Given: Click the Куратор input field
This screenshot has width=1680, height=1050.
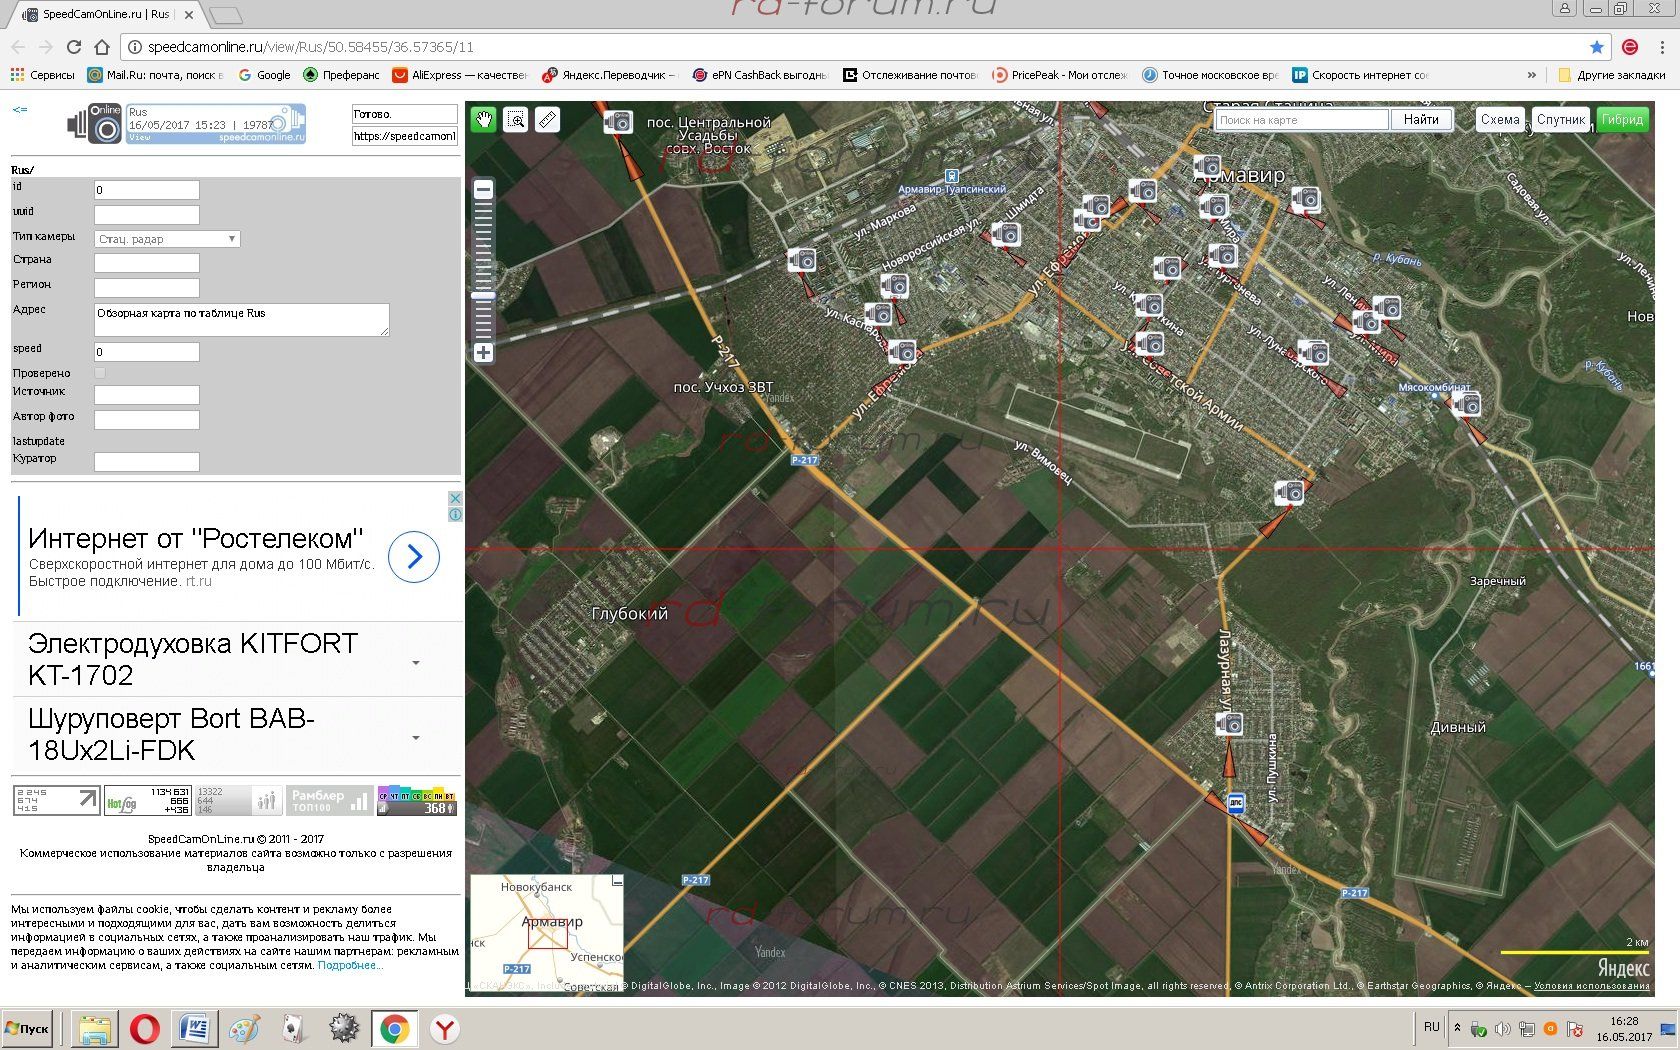Looking at the screenshot, I should [x=147, y=462].
